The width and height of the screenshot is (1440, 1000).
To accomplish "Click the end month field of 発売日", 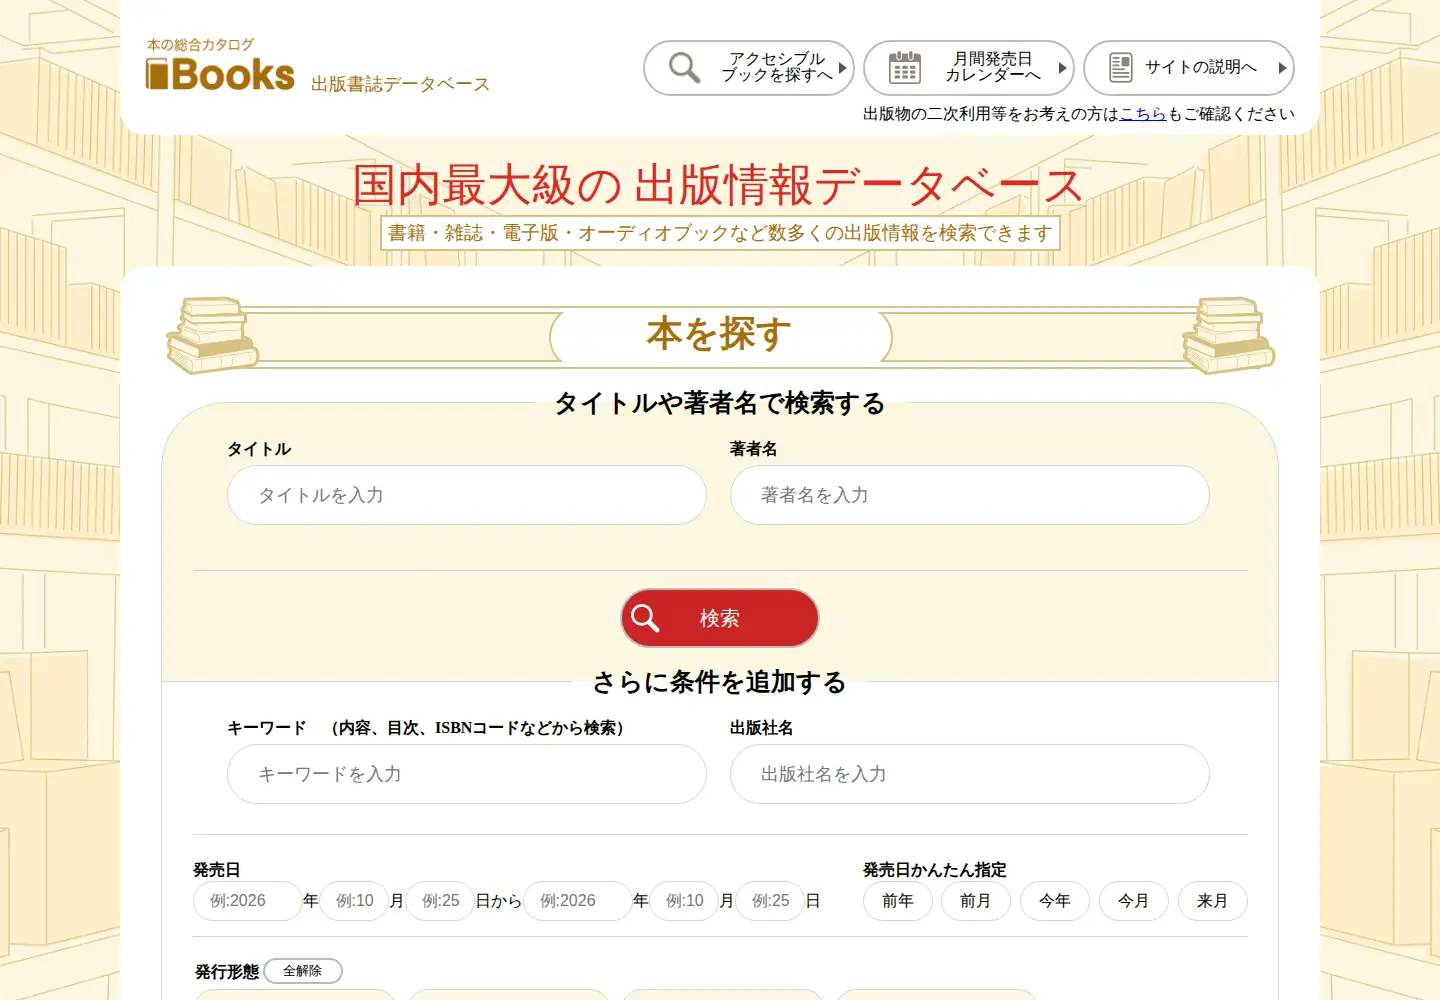I will pos(684,901).
